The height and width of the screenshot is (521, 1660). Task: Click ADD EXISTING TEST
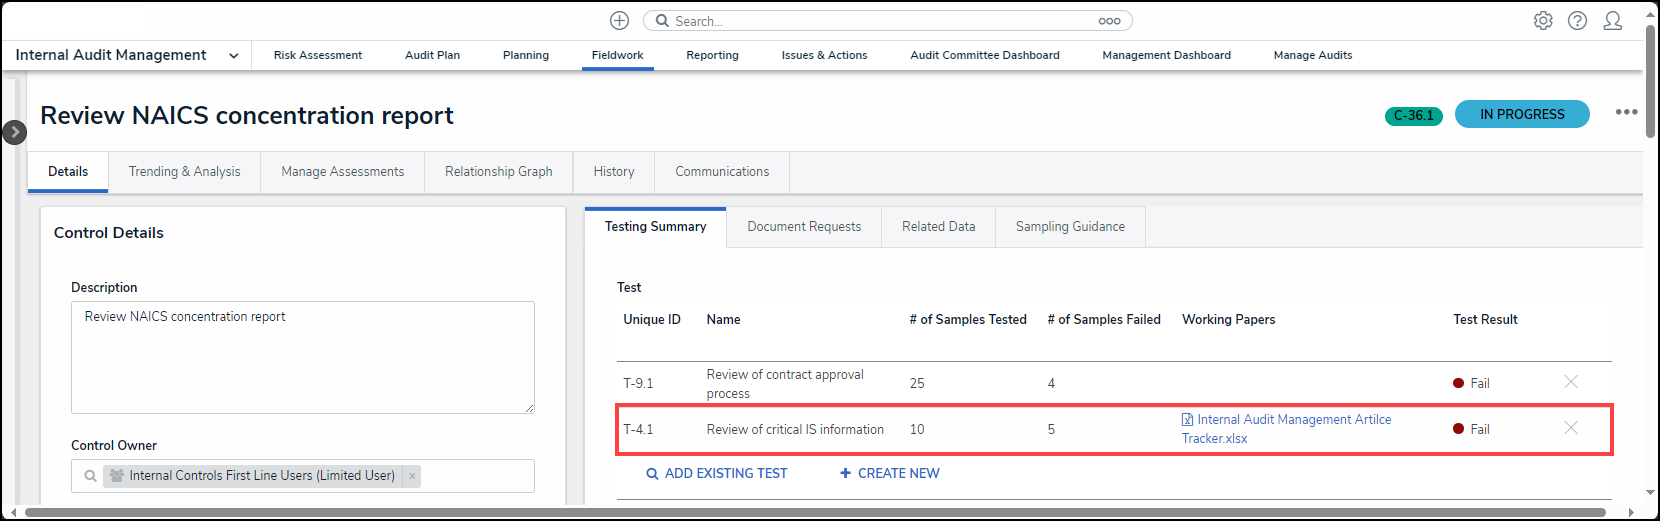point(717,474)
